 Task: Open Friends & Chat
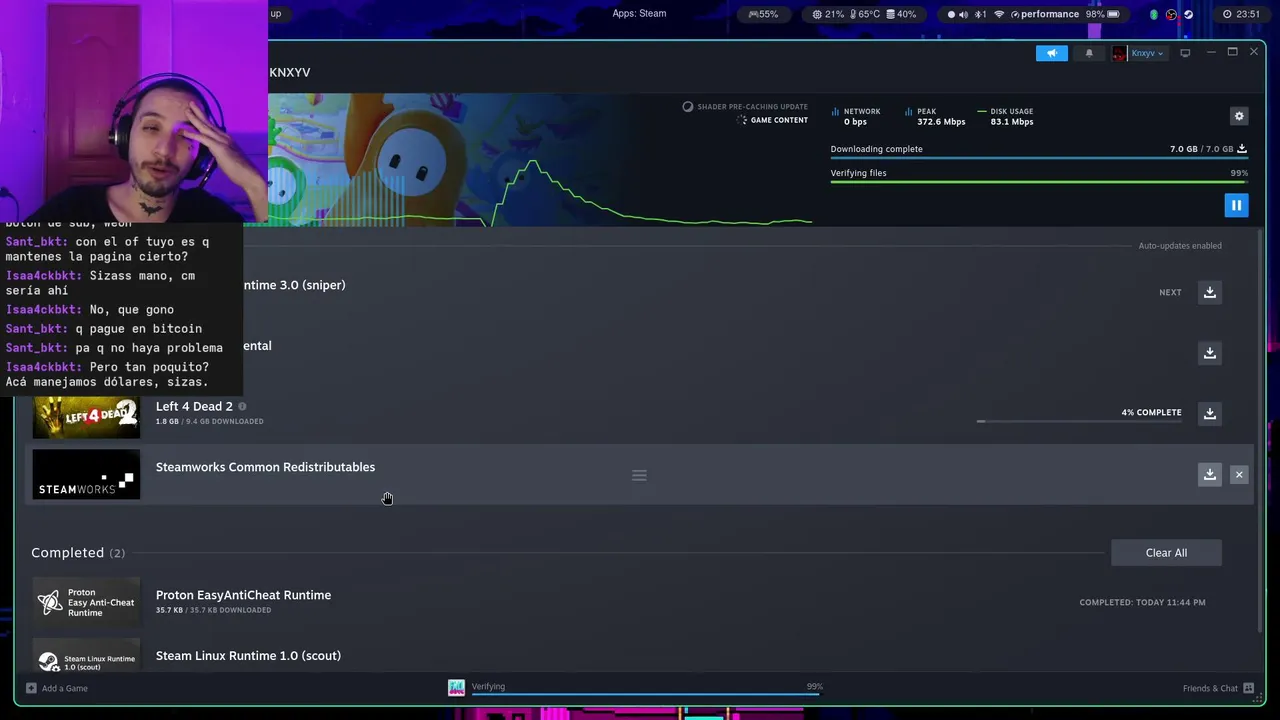1218,688
